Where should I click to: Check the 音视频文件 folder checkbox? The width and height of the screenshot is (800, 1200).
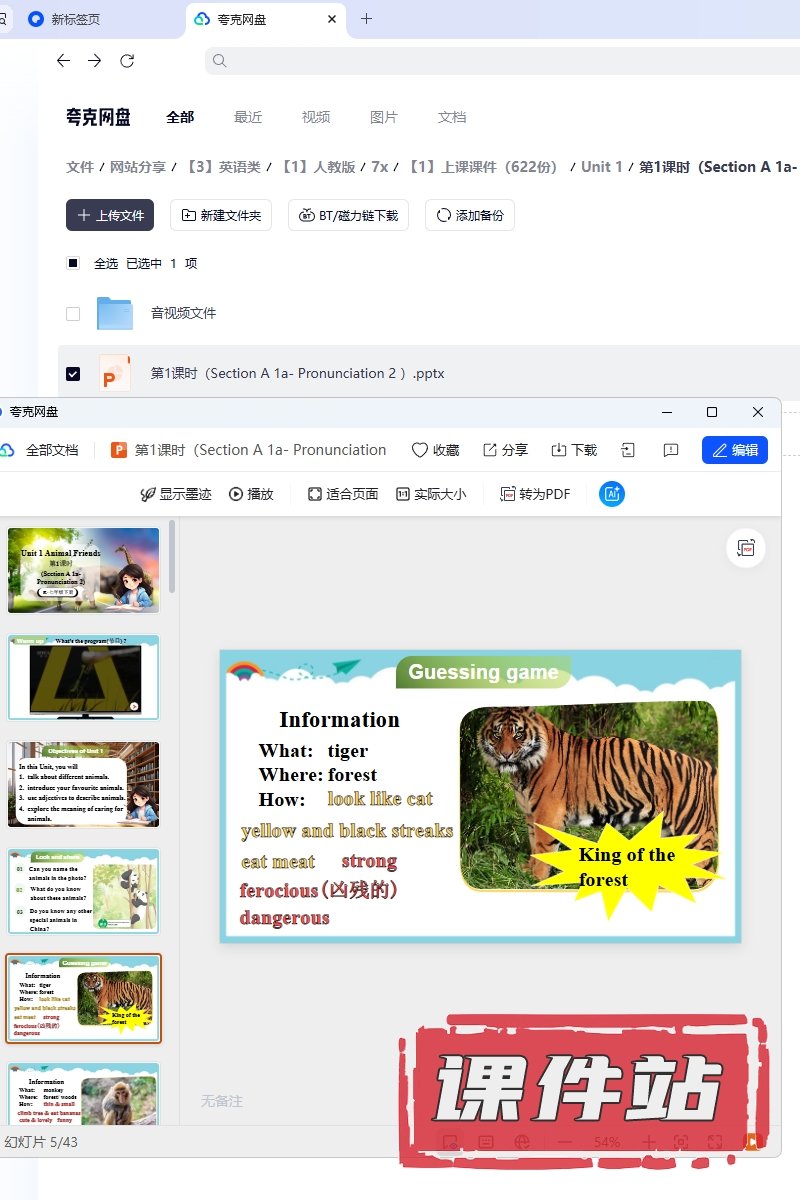(x=73, y=313)
